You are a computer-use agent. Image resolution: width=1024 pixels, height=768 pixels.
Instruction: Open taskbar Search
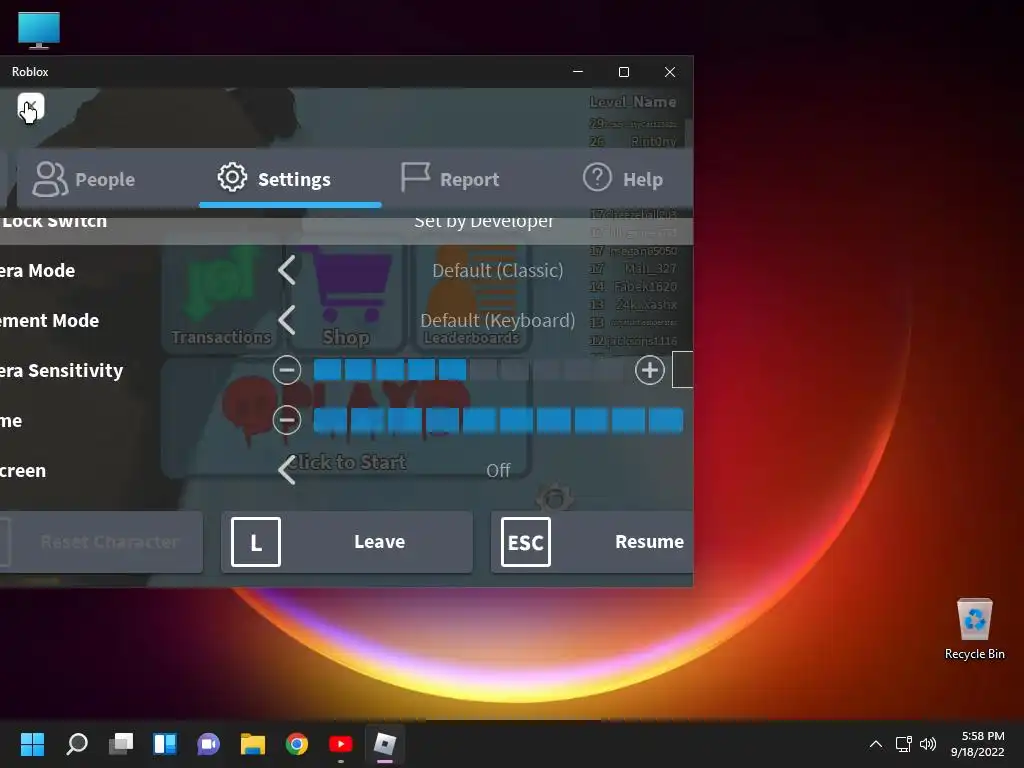coord(77,744)
